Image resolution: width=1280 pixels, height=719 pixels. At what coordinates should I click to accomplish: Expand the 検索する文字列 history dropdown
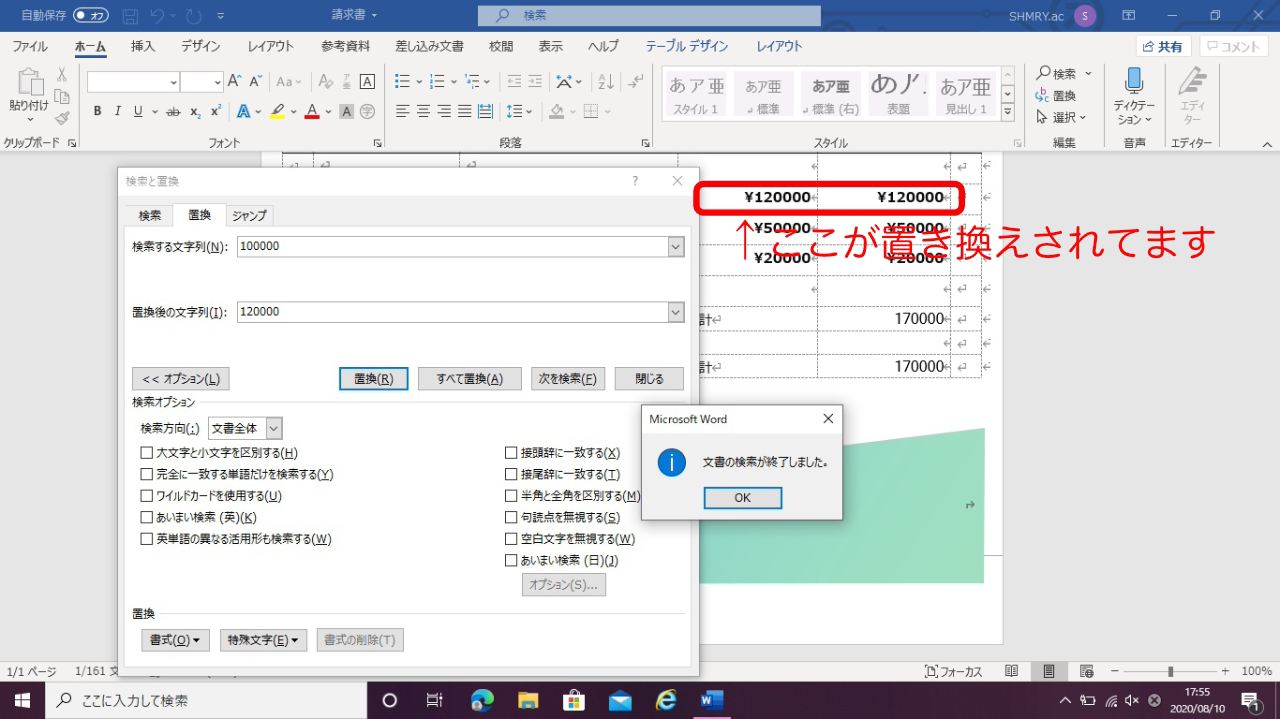click(676, 246)
